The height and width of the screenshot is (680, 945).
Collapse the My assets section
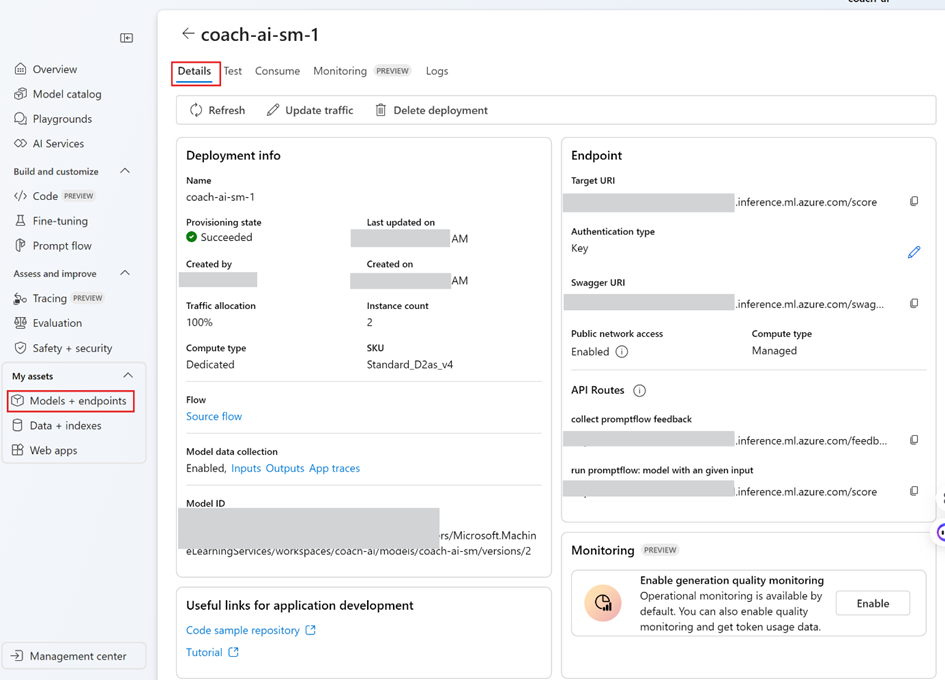[128, 376]
